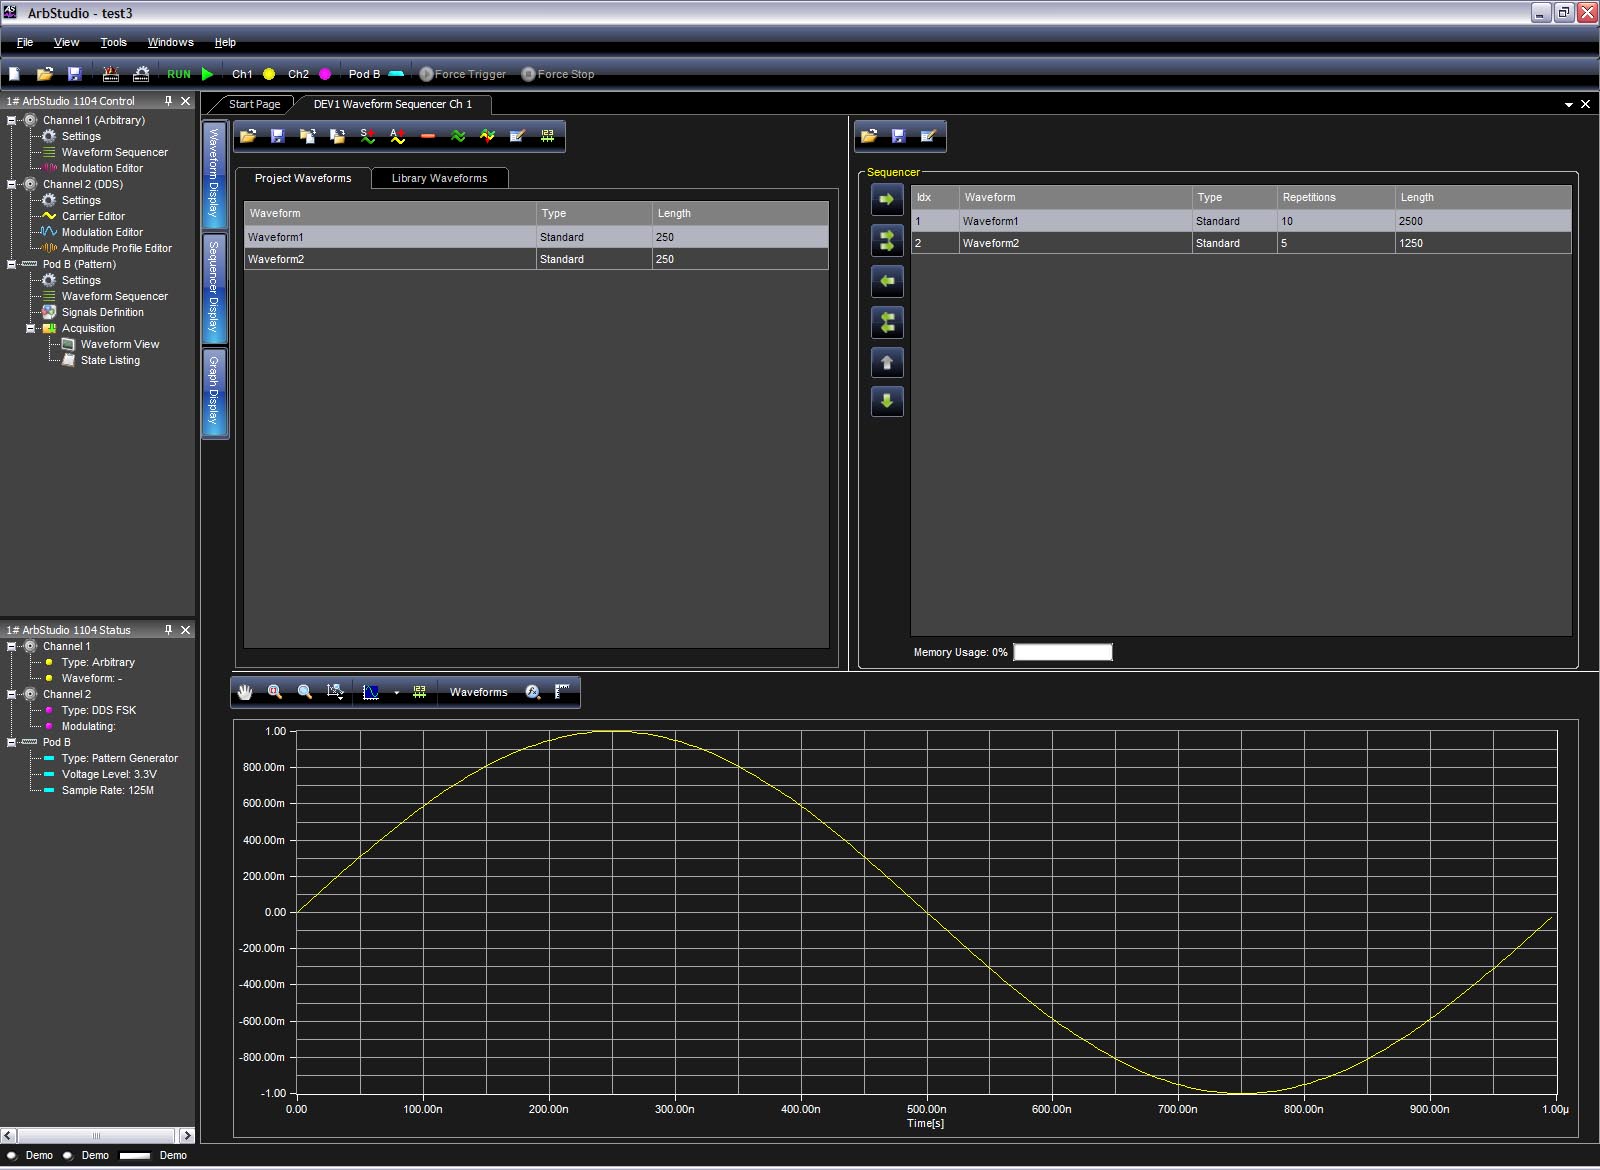This screenshot has height=1170, width=1600.
Task: Open the Waveform Display side tab
Action: click(214, 177)
